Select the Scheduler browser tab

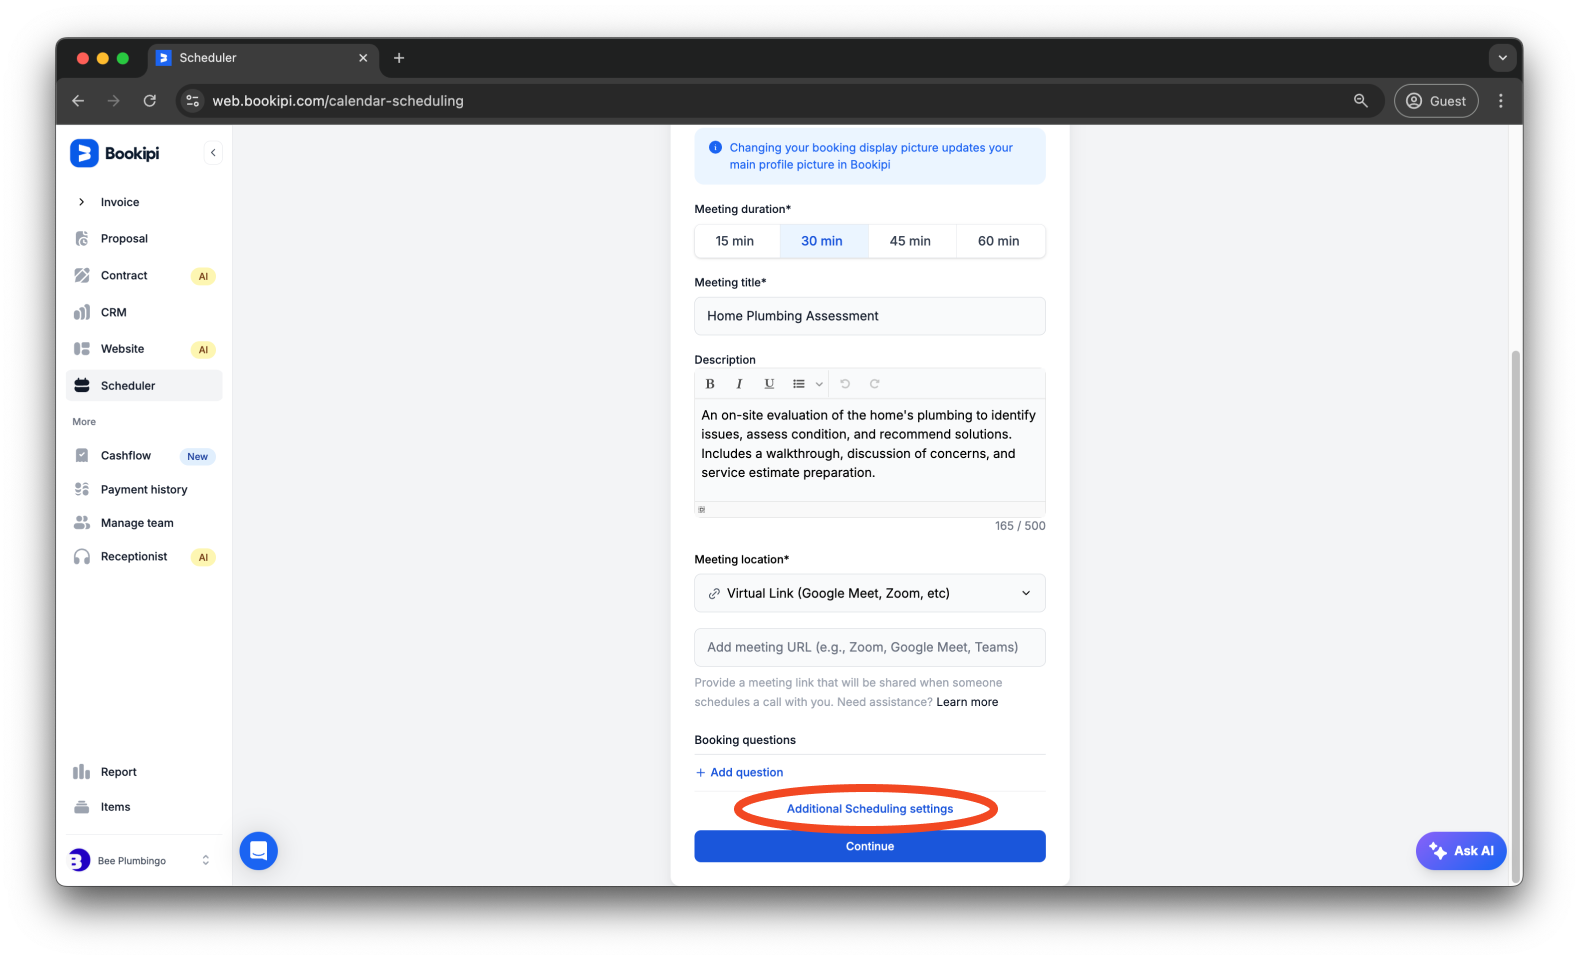pos(264,58)
